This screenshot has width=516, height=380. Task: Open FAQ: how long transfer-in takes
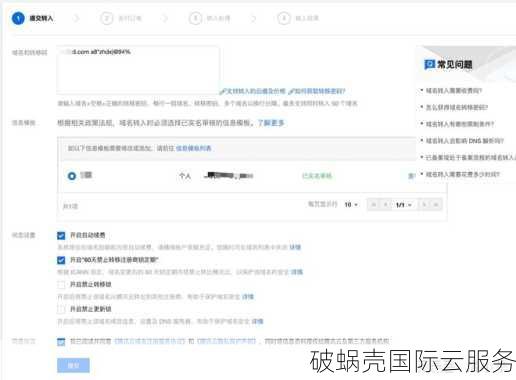click(462, 174)
